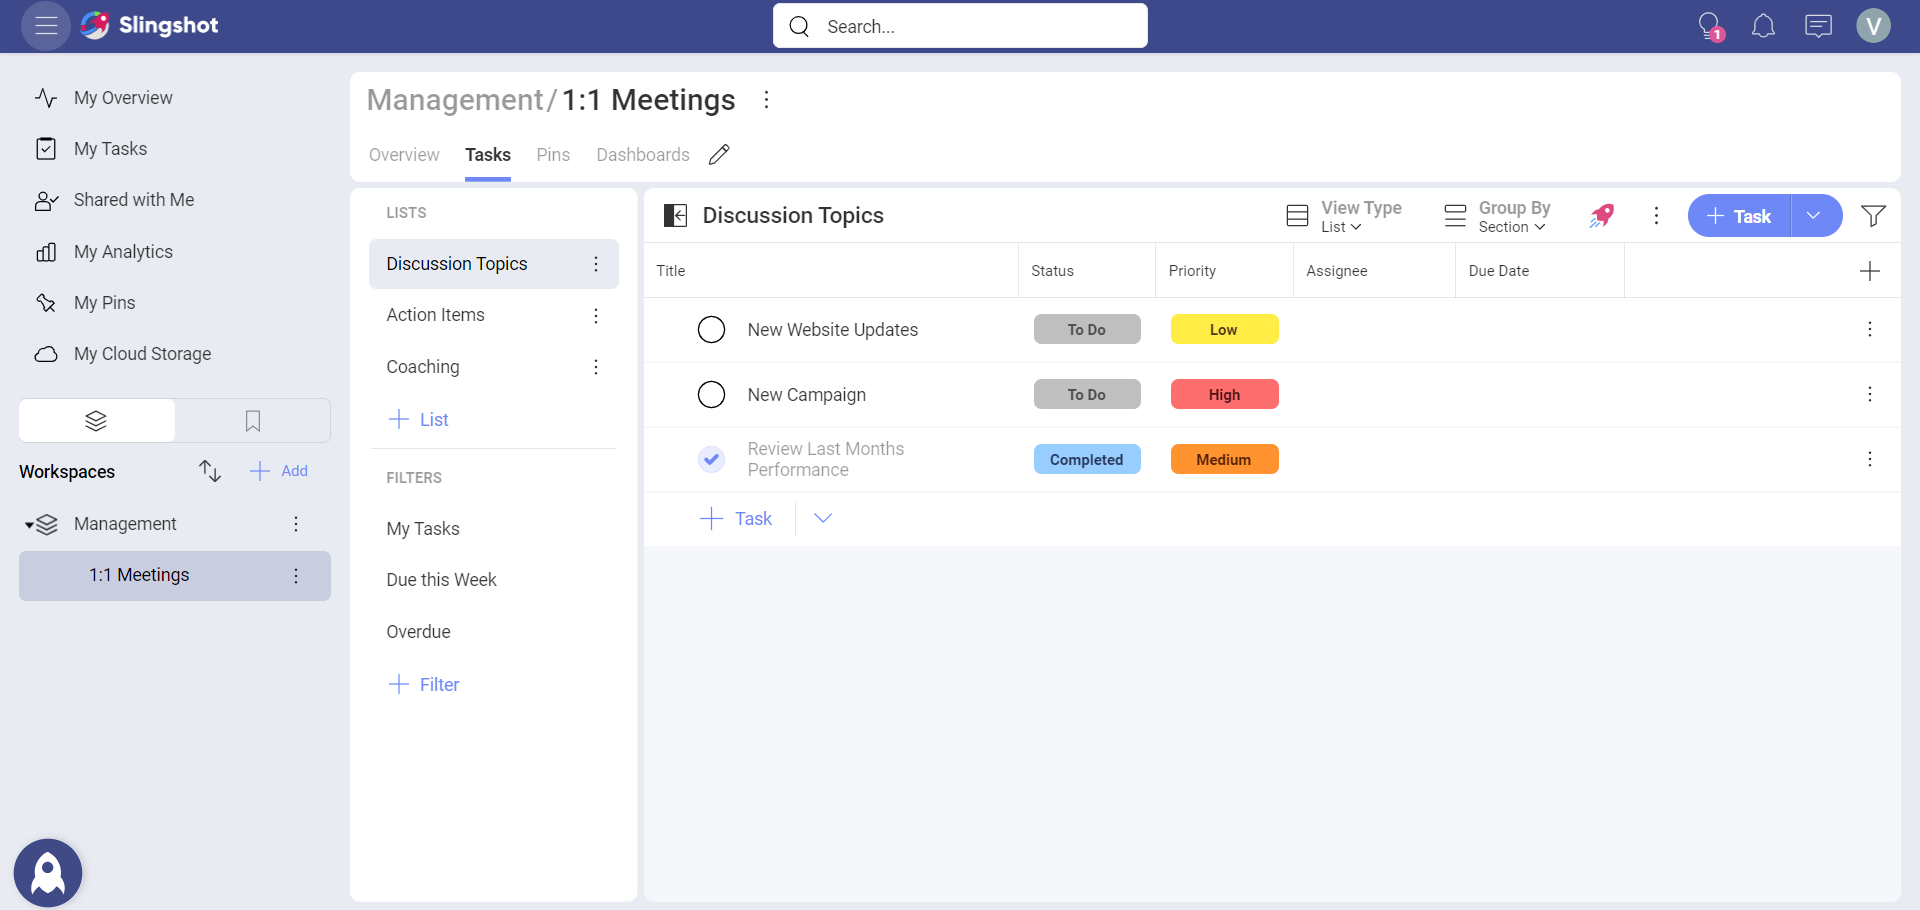1920x910 pixels.
Task: Expand the inline add Task chevron
Action: (823, 518)
